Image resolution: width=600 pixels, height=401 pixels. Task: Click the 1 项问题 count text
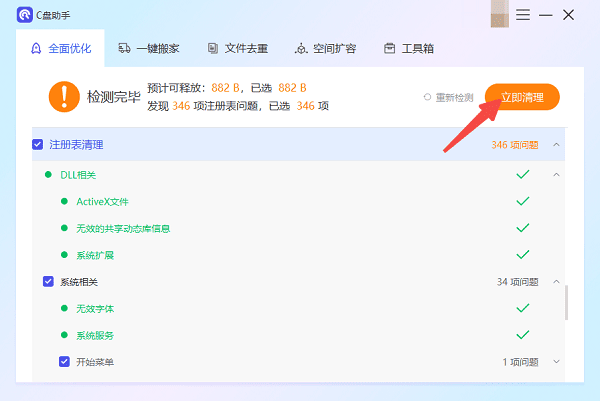520,362
